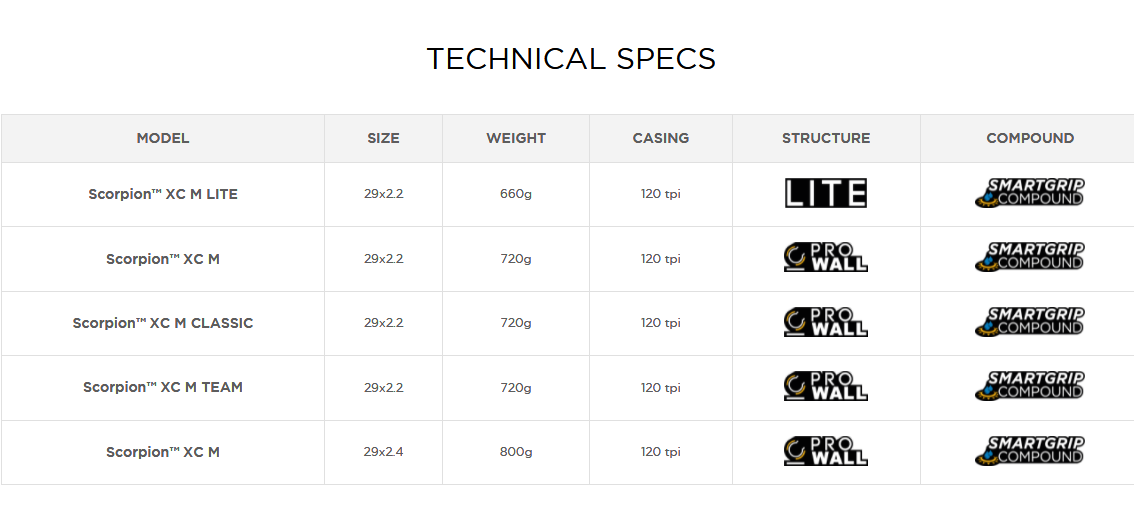This screenshot has width=1134, height=521.
Task: Click the SmartGrip Compound logo in the 29x2.4 row
Action: [x=1029, y=451]
